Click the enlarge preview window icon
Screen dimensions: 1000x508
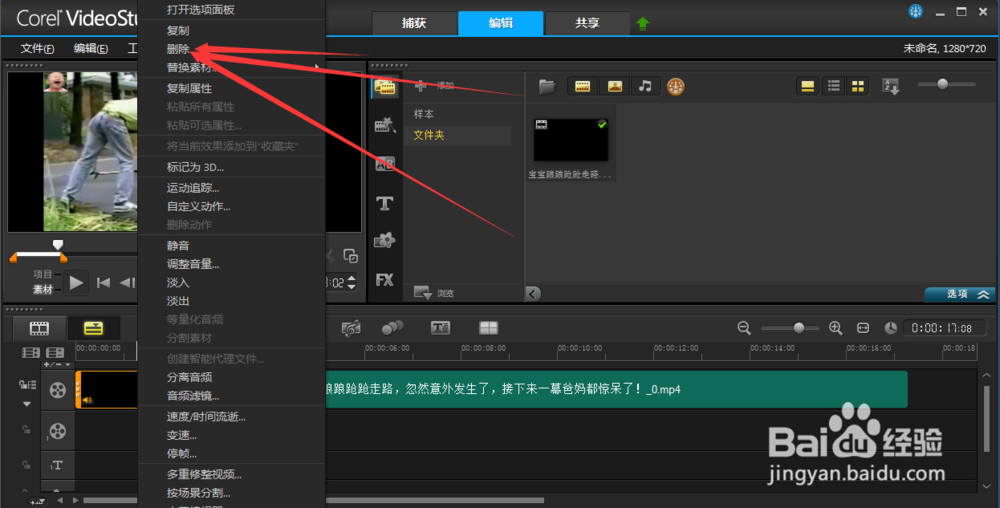tap(350, 256)
